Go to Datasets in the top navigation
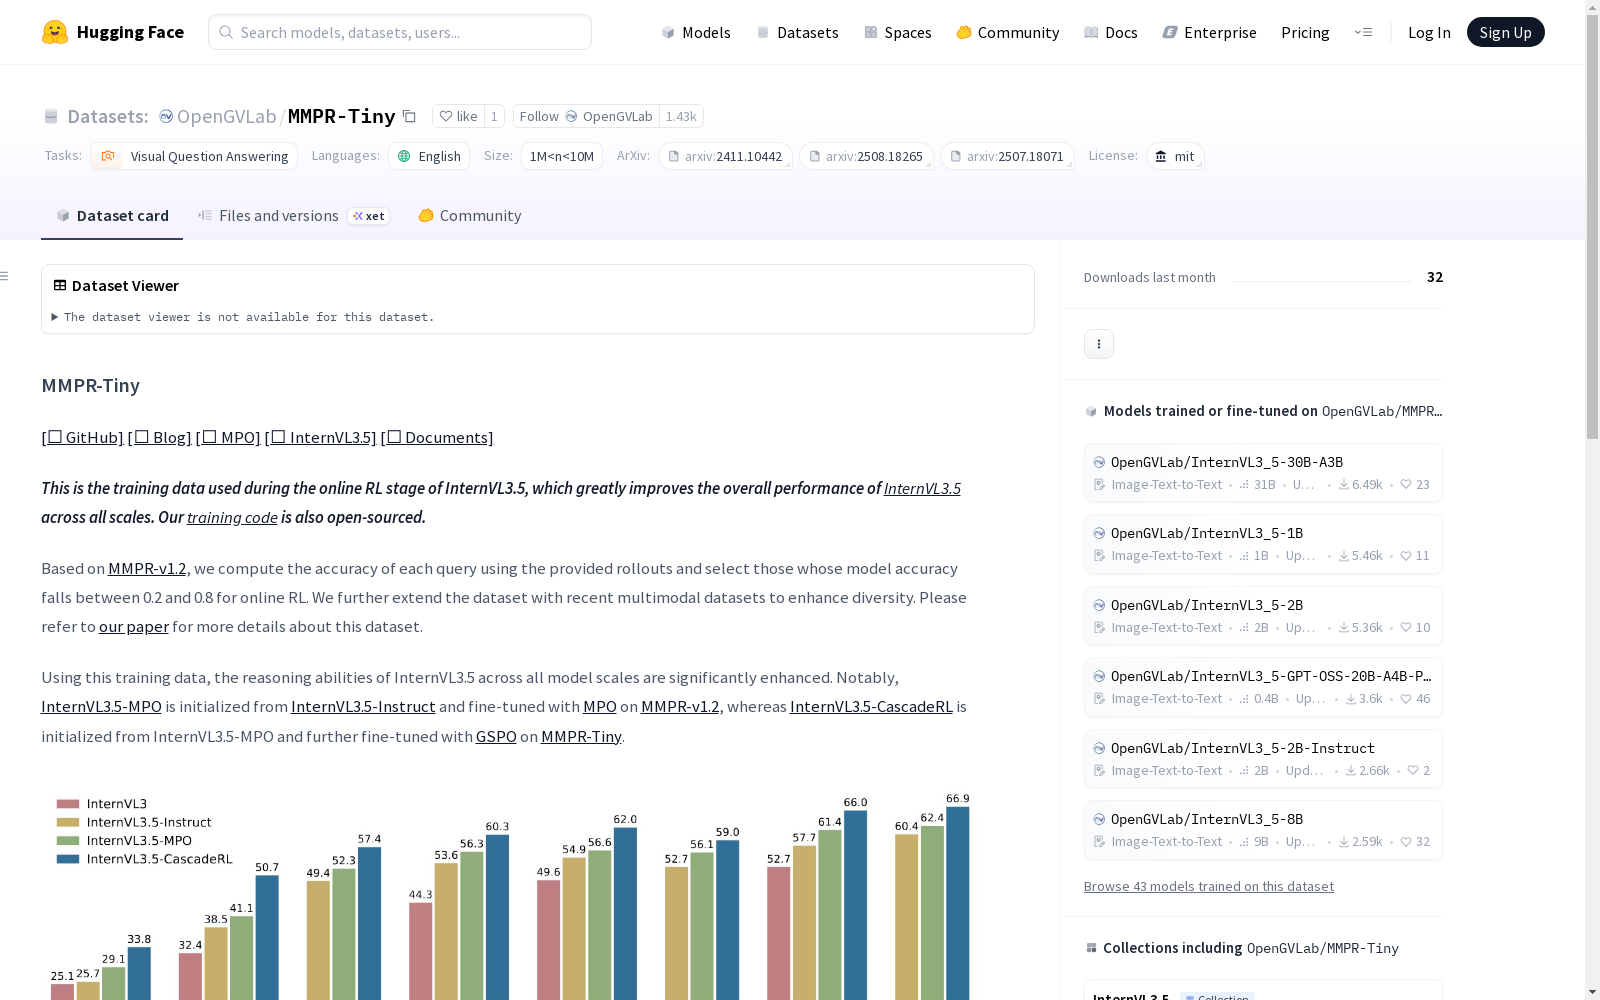 (x=797, y=32)
